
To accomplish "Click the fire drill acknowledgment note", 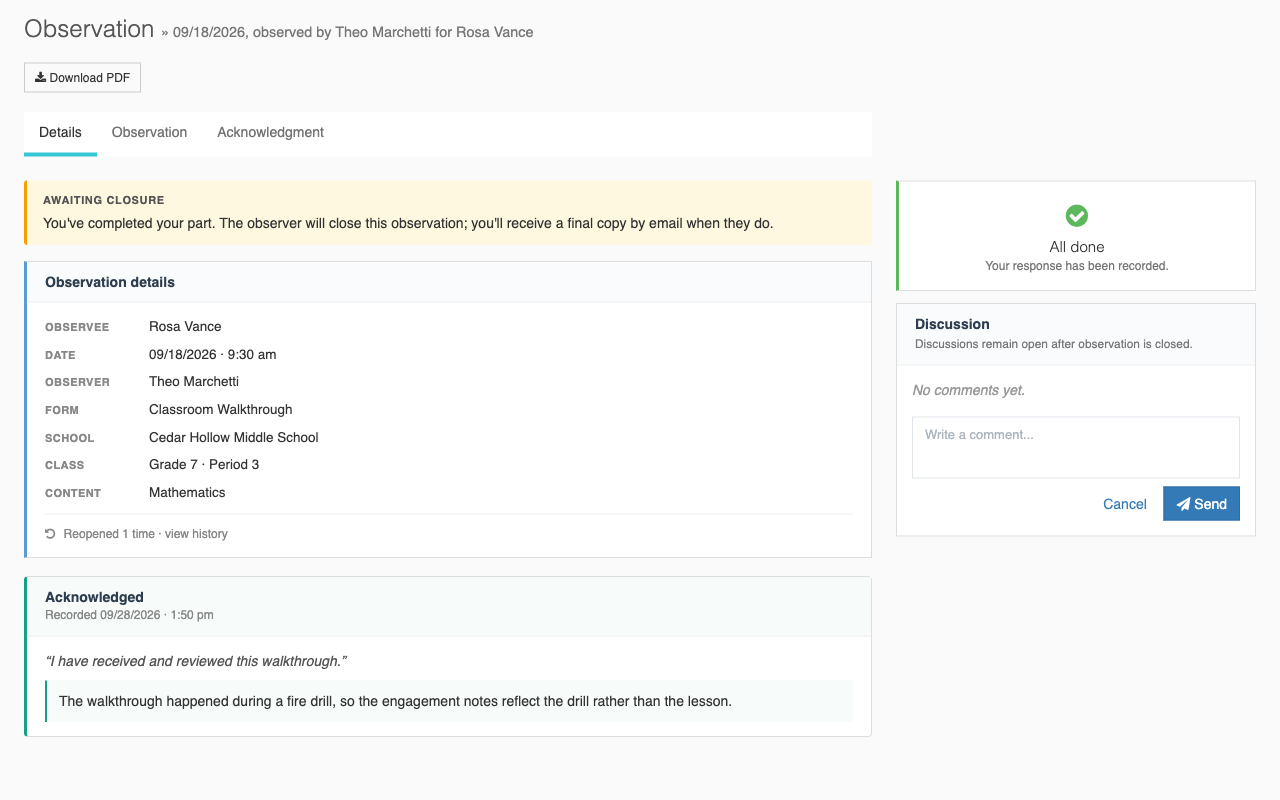I will click(449, 701).
